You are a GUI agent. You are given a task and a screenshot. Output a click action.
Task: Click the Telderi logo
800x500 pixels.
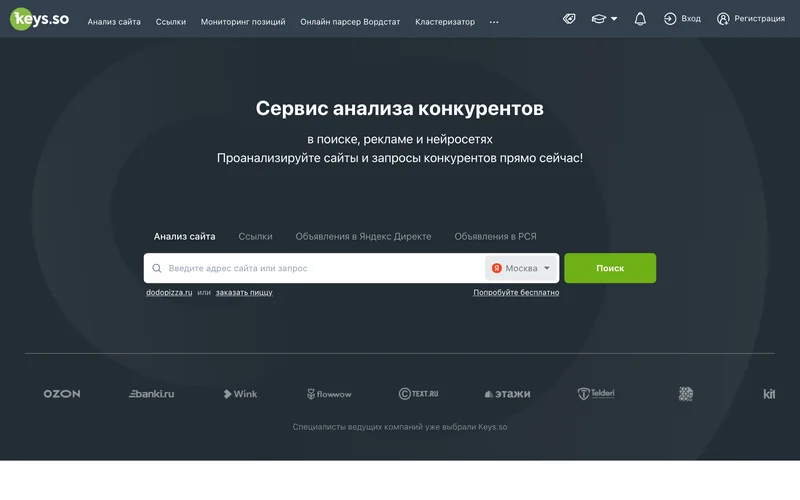click(596, 393)
